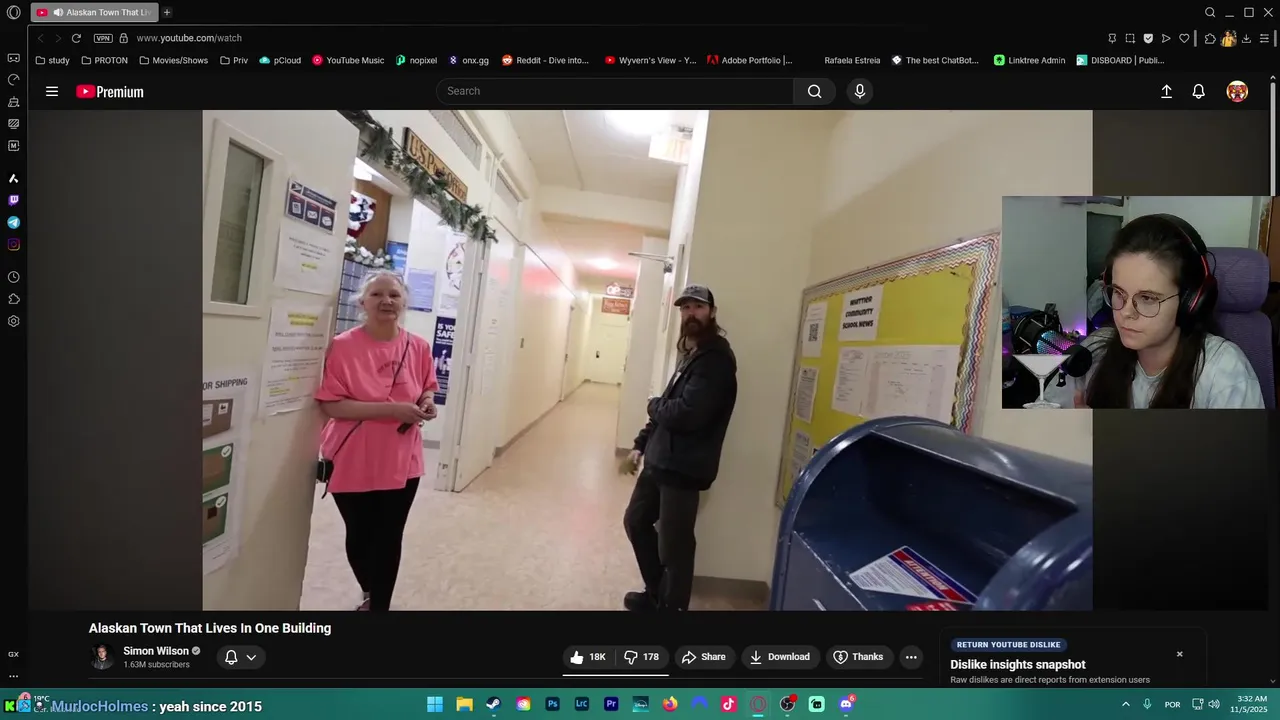The image size is (1280, 720).
Task: Click the YouTube create upload icon
Action: (1166, 91)
